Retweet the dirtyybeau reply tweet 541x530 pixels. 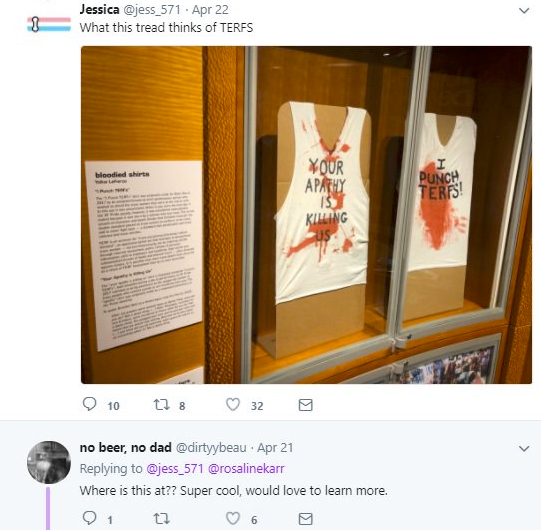click(161, 518)
